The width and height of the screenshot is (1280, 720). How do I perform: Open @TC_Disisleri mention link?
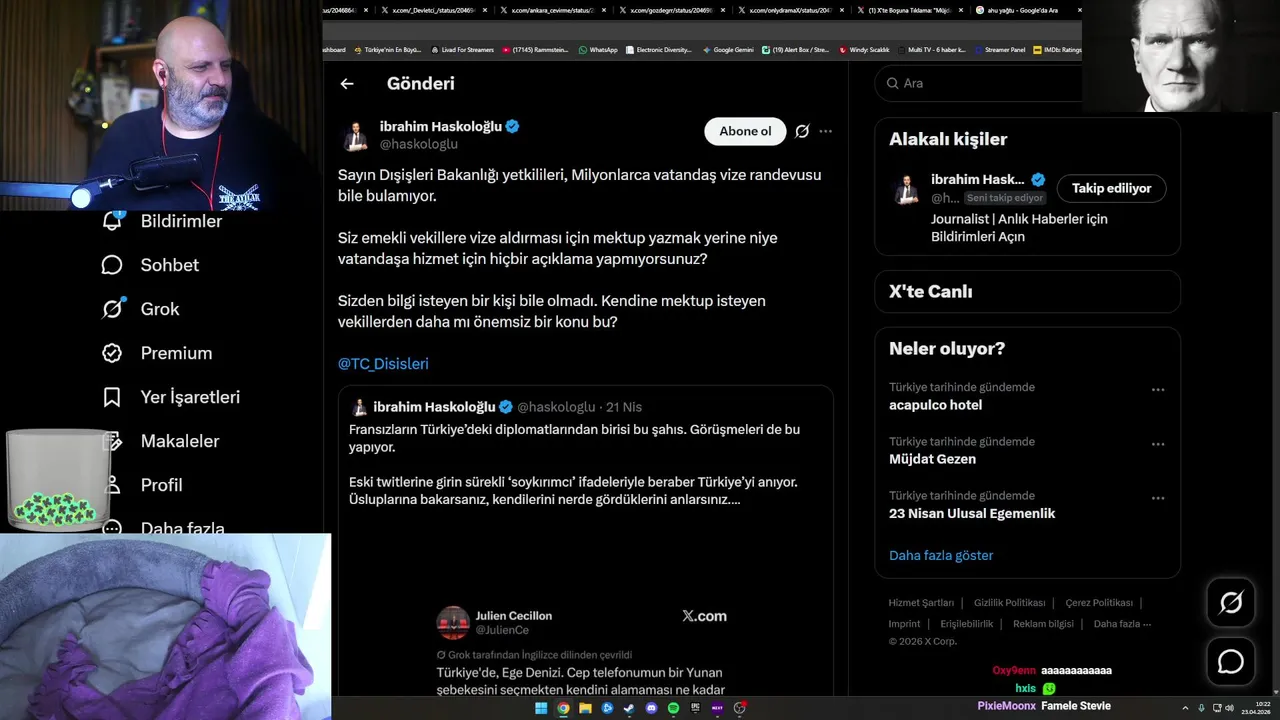point(383,364)
